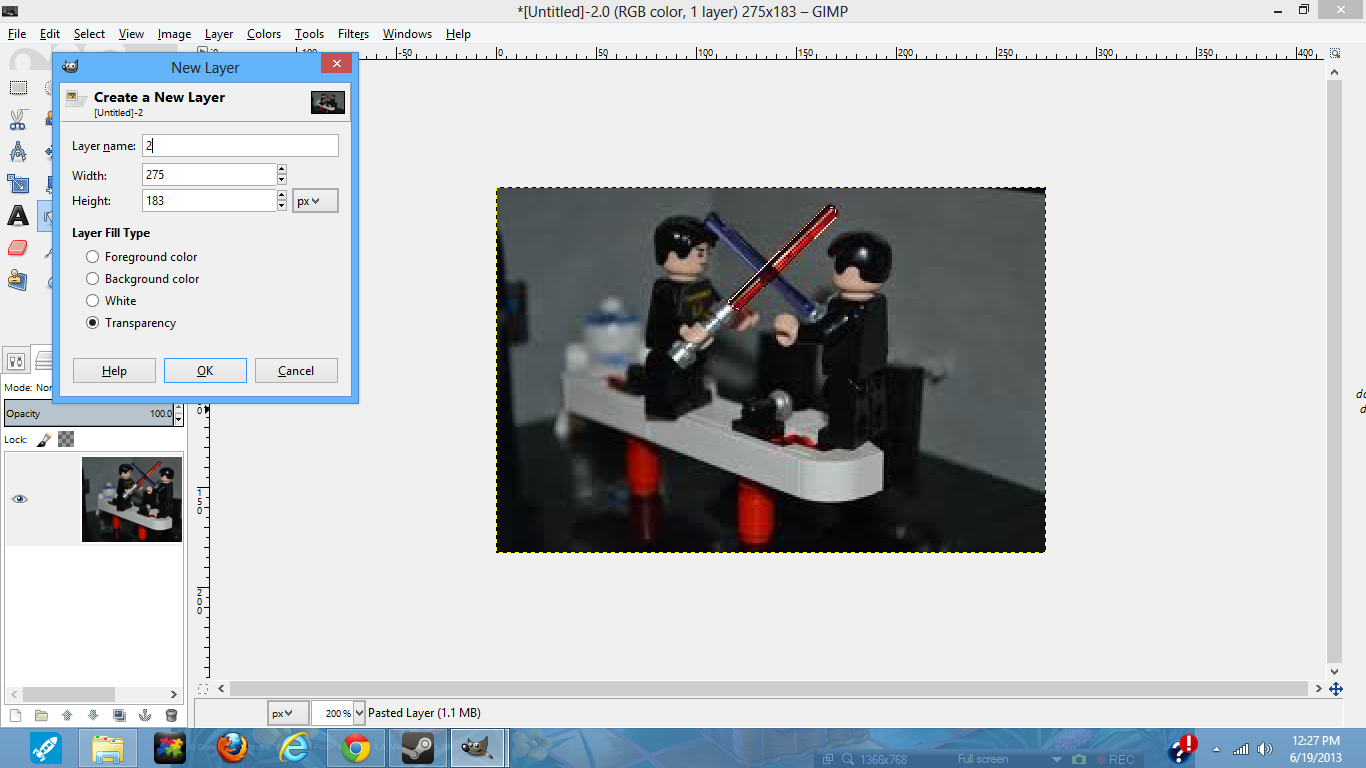1366x768 pixels.
Task: Click the canvas horizontal scrollbar
Action: [x=769, y=689]
